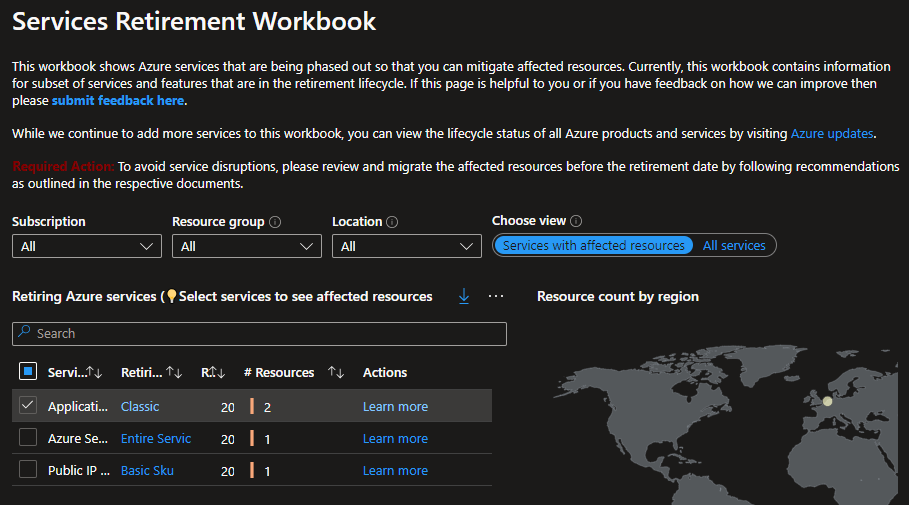Open the ellipsis more options menu
The image size is (909, 505).
pyautogui.click(x=496, y=296)
